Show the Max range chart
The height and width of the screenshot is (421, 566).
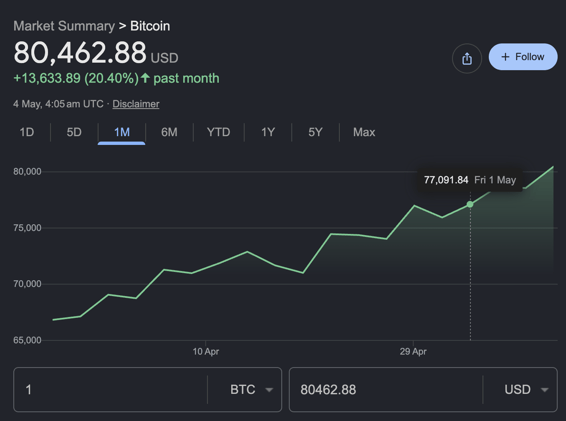pyautogui.click(x=364, y=132)
